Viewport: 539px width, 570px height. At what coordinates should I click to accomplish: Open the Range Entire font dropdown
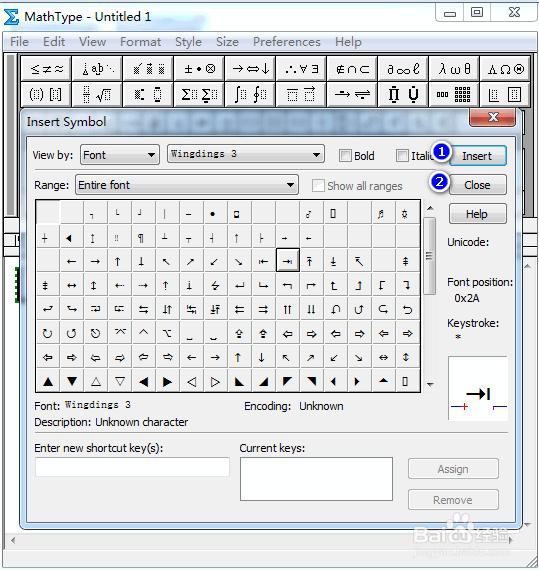click(x=187, y=185)
